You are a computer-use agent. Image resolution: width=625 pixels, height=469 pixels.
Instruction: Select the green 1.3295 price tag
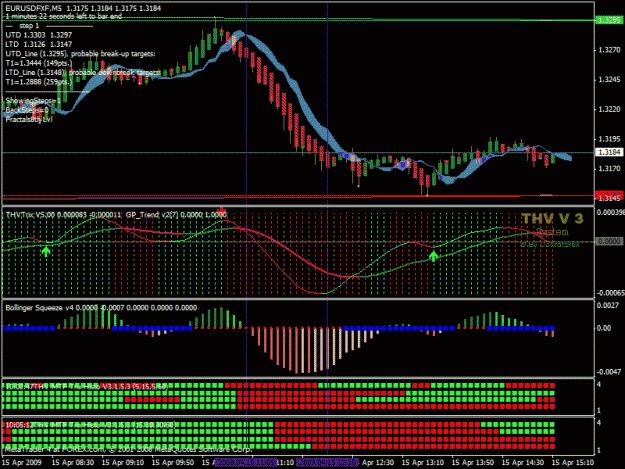point(609,20)
